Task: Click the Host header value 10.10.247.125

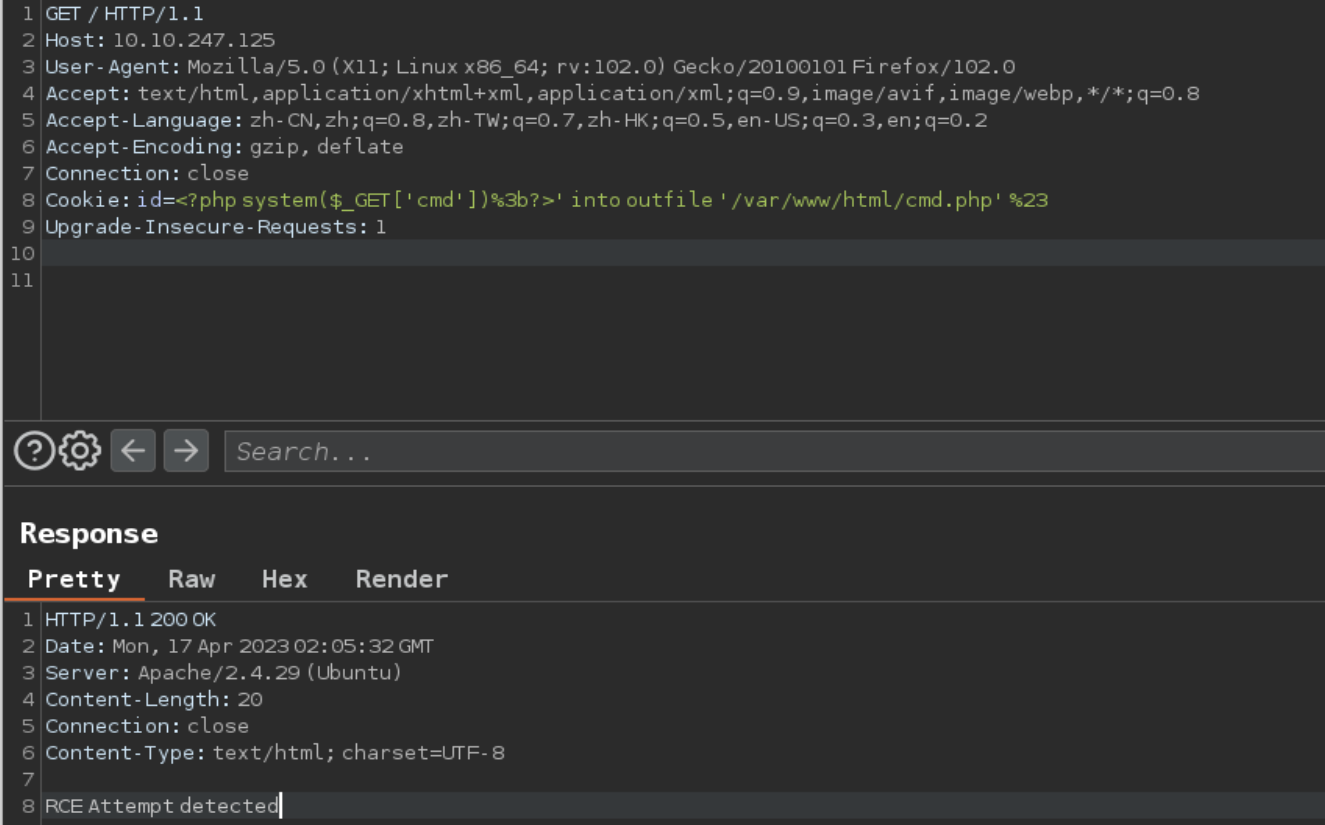Action: tap(193, 41)
